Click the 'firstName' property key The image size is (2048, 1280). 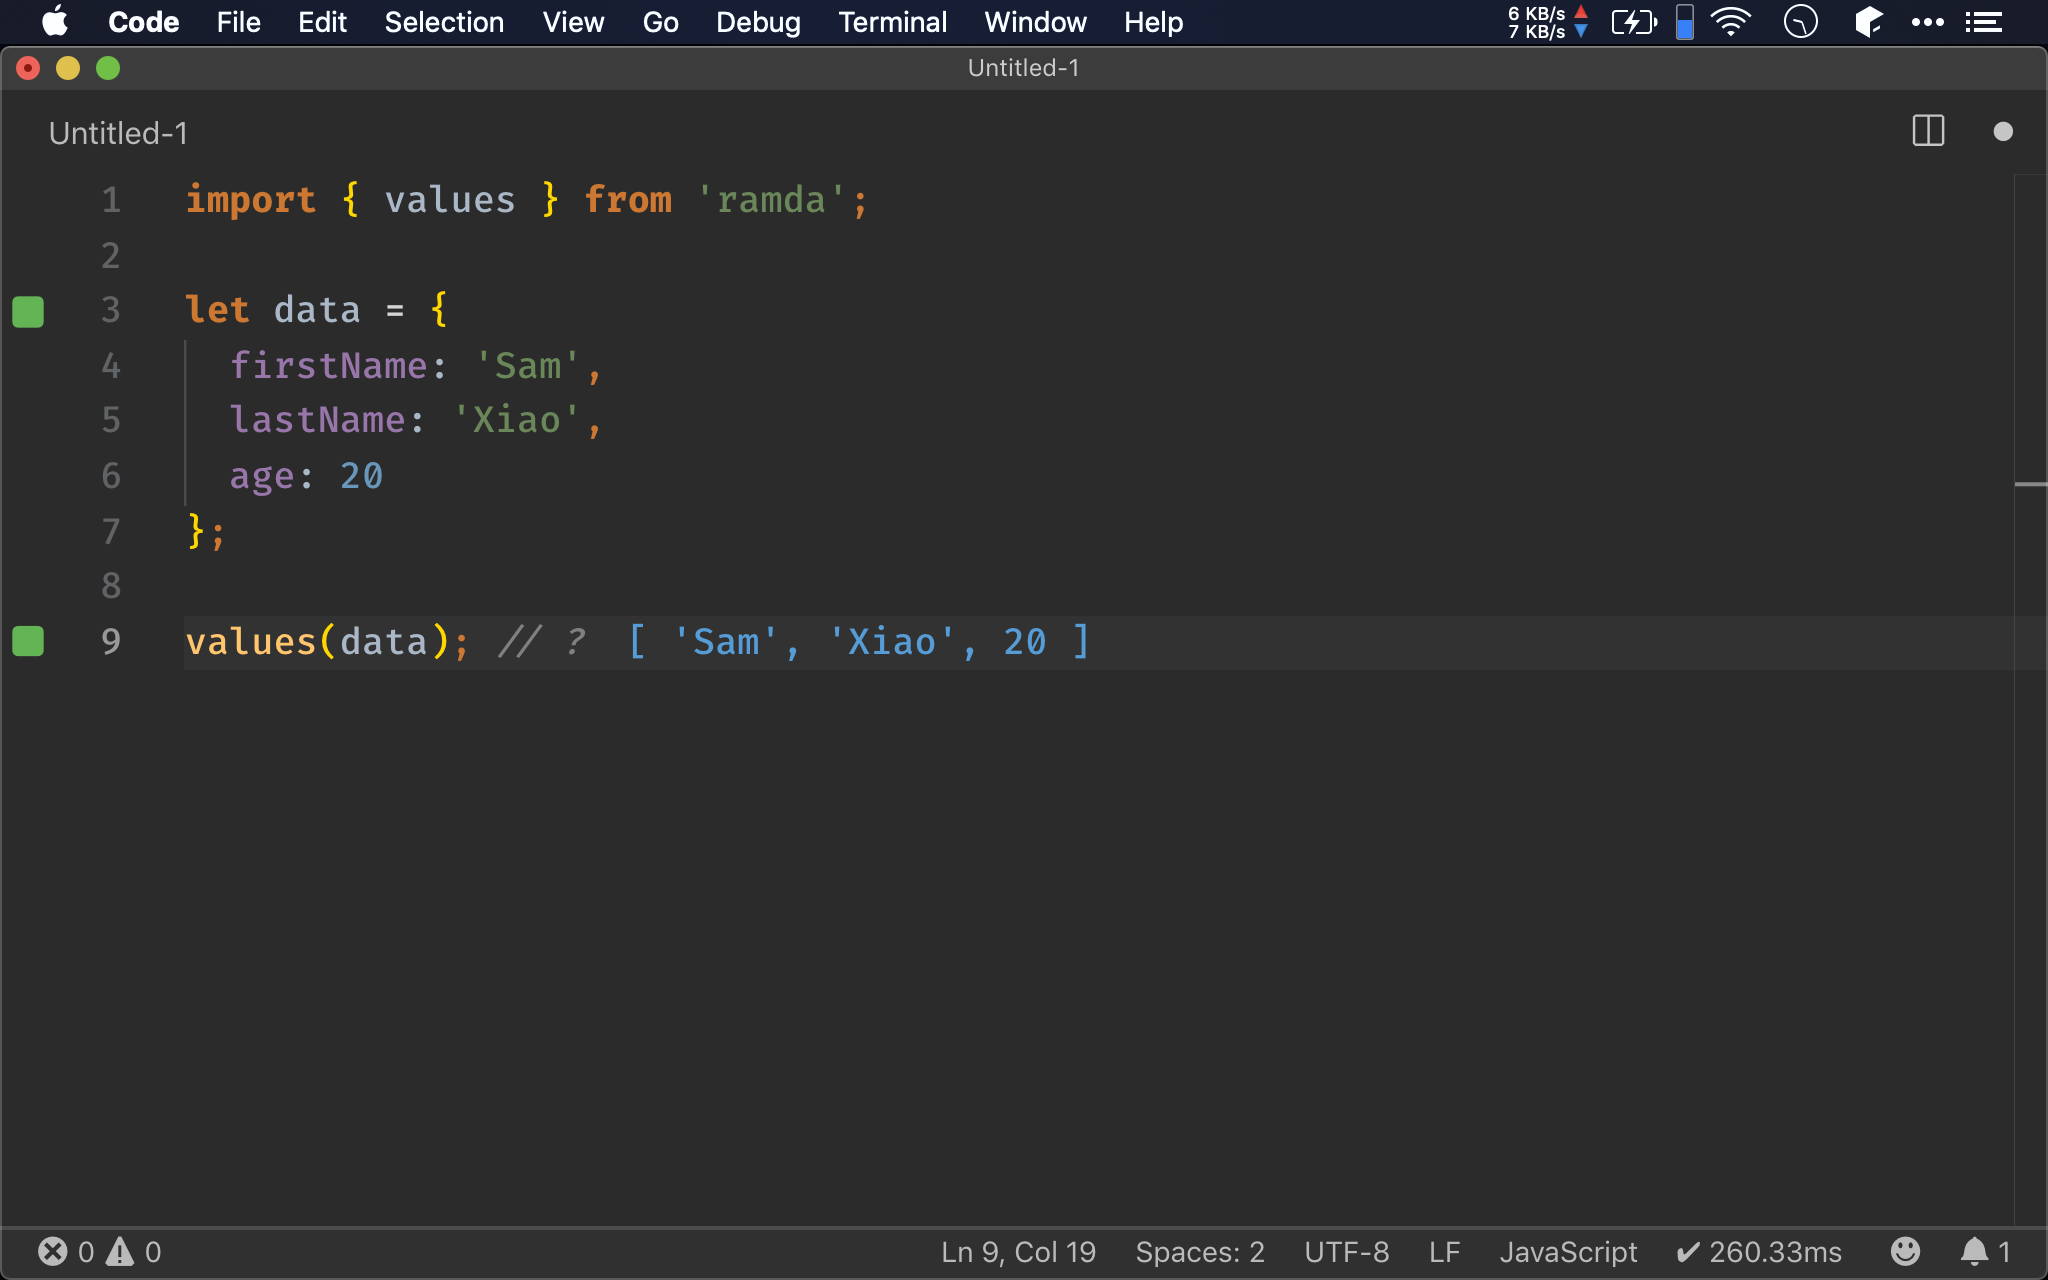(328, 365)
